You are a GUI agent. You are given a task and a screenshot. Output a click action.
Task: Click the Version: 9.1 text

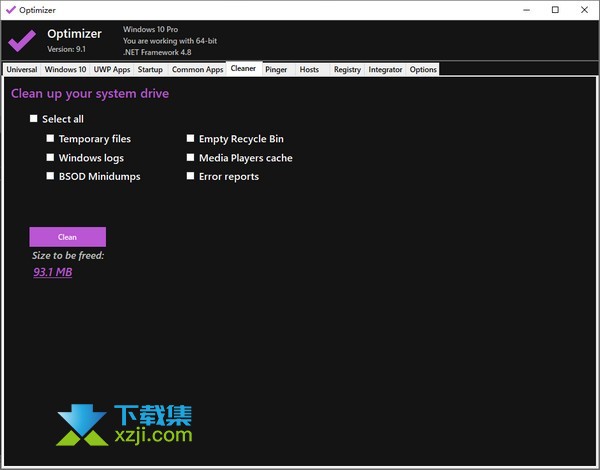(x=67, y=49)
